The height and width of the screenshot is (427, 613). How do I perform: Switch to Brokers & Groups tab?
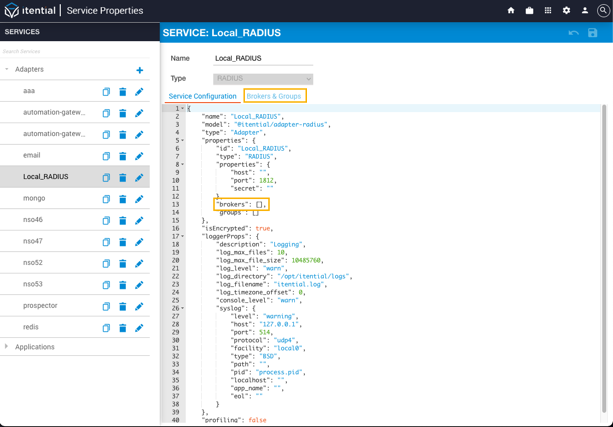pyautogui.click(x=274, y=96)
